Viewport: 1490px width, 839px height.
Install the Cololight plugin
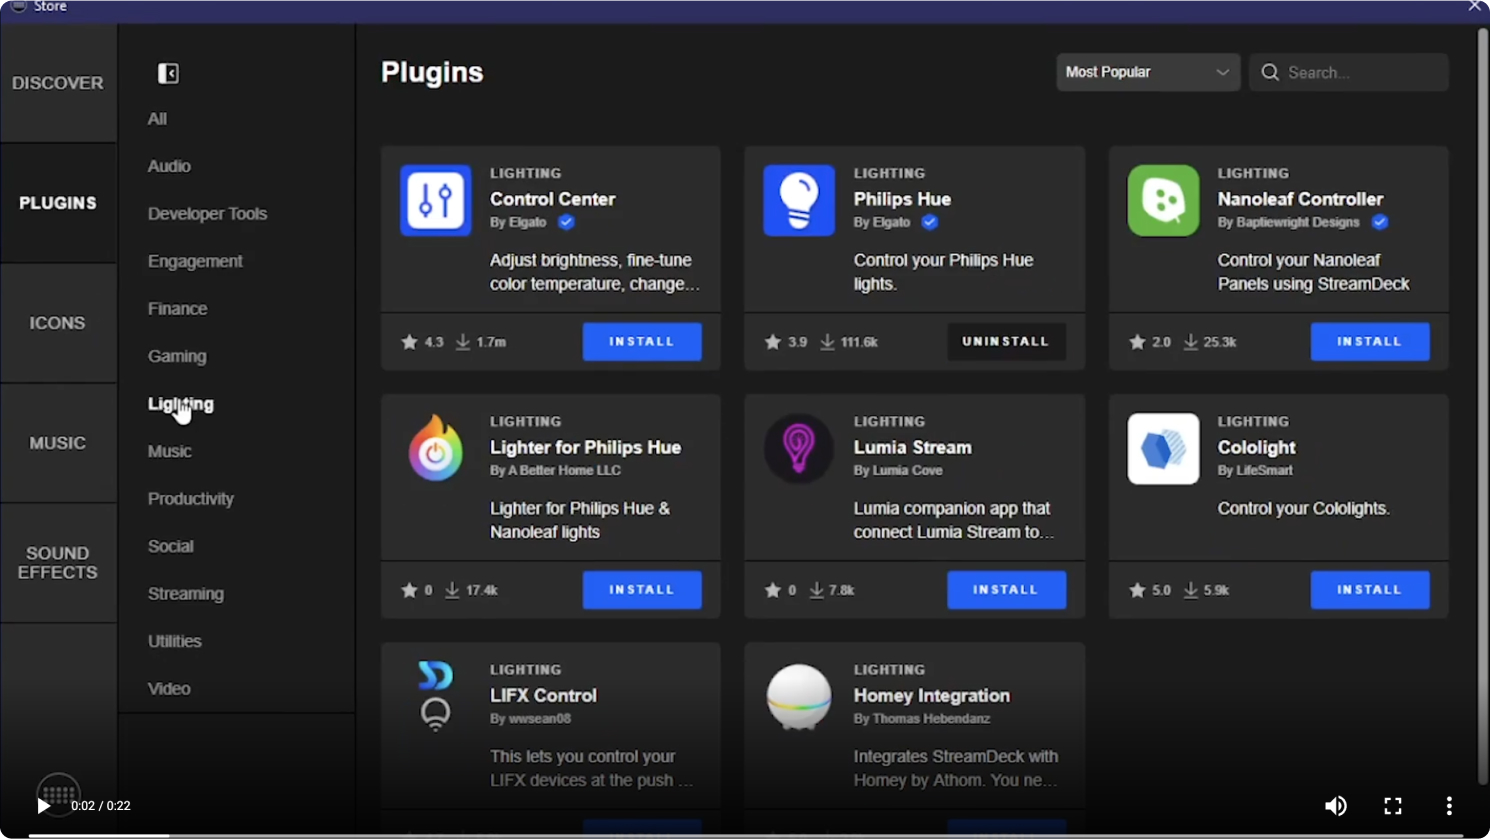point(1370,590)
